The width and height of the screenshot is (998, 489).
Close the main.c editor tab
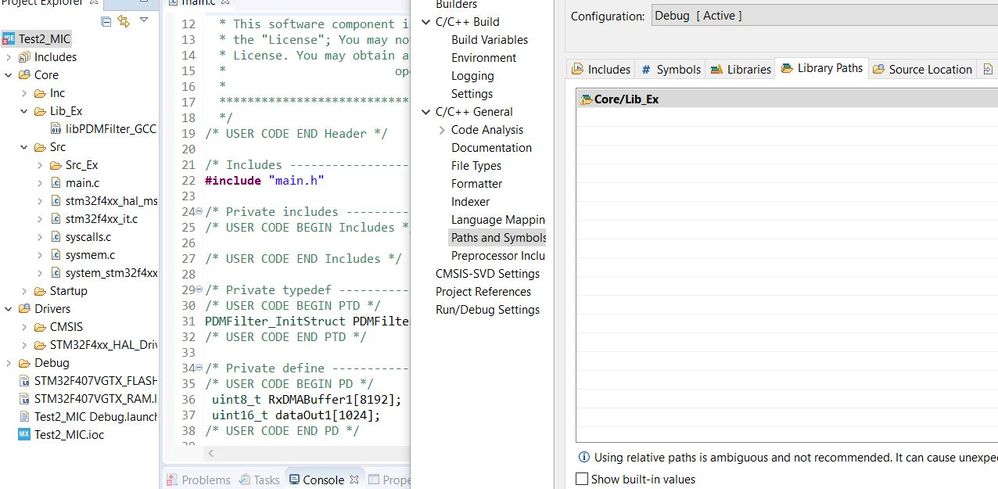[225, 3]
